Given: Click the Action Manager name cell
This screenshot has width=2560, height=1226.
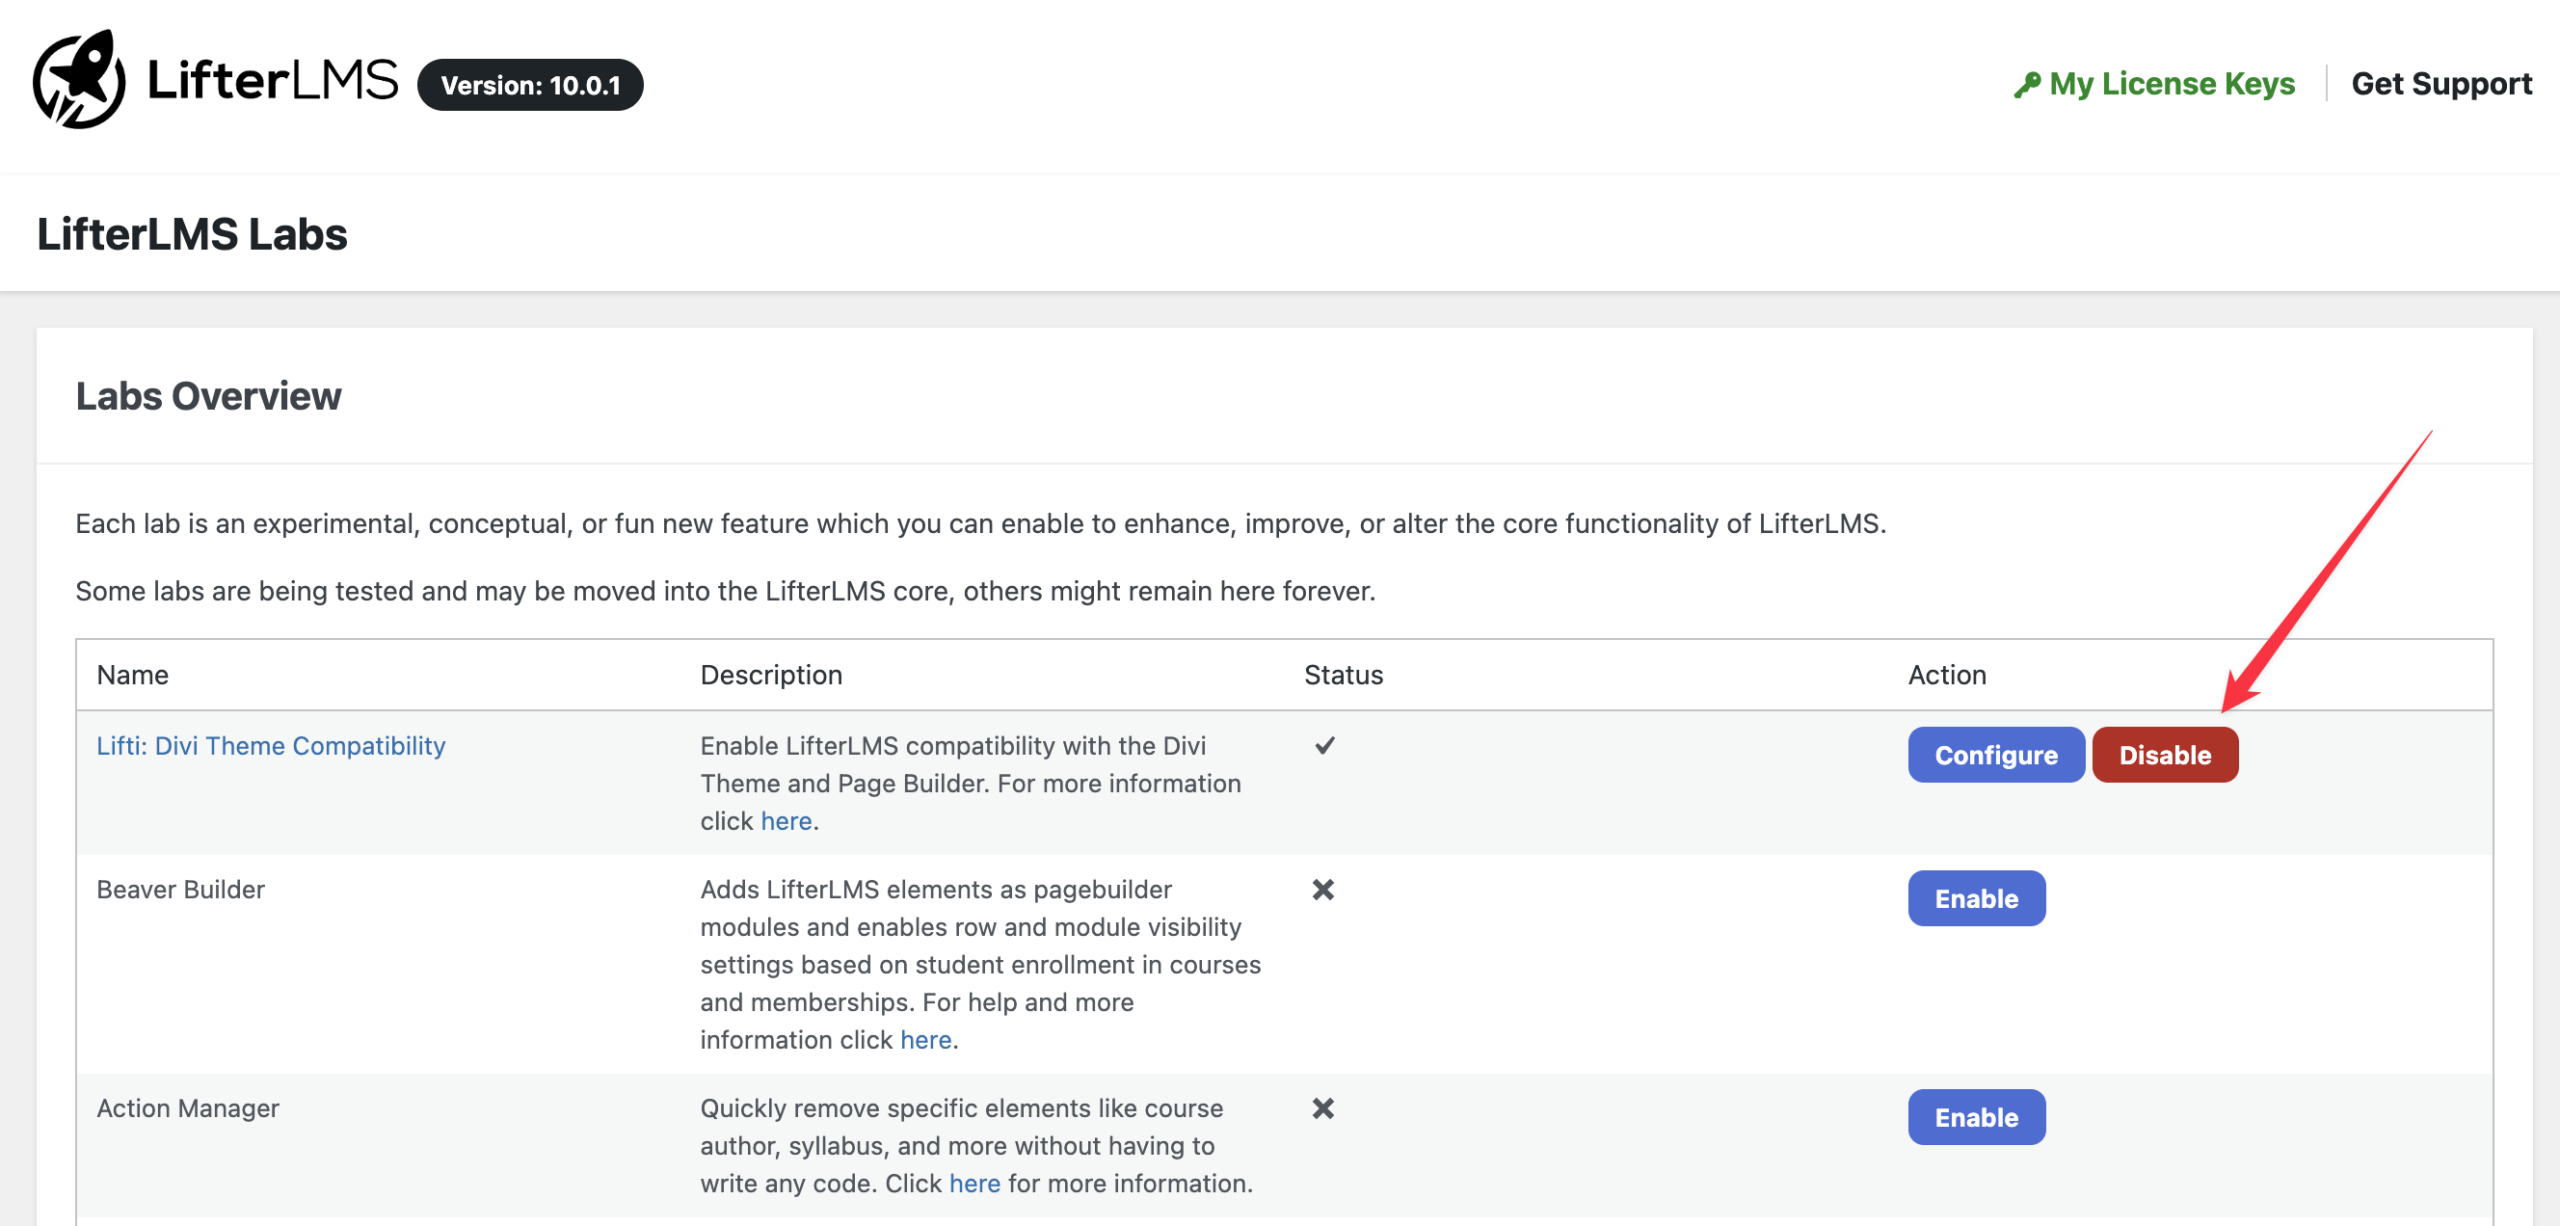Looking at the screenshot, I should point(188,1109).
